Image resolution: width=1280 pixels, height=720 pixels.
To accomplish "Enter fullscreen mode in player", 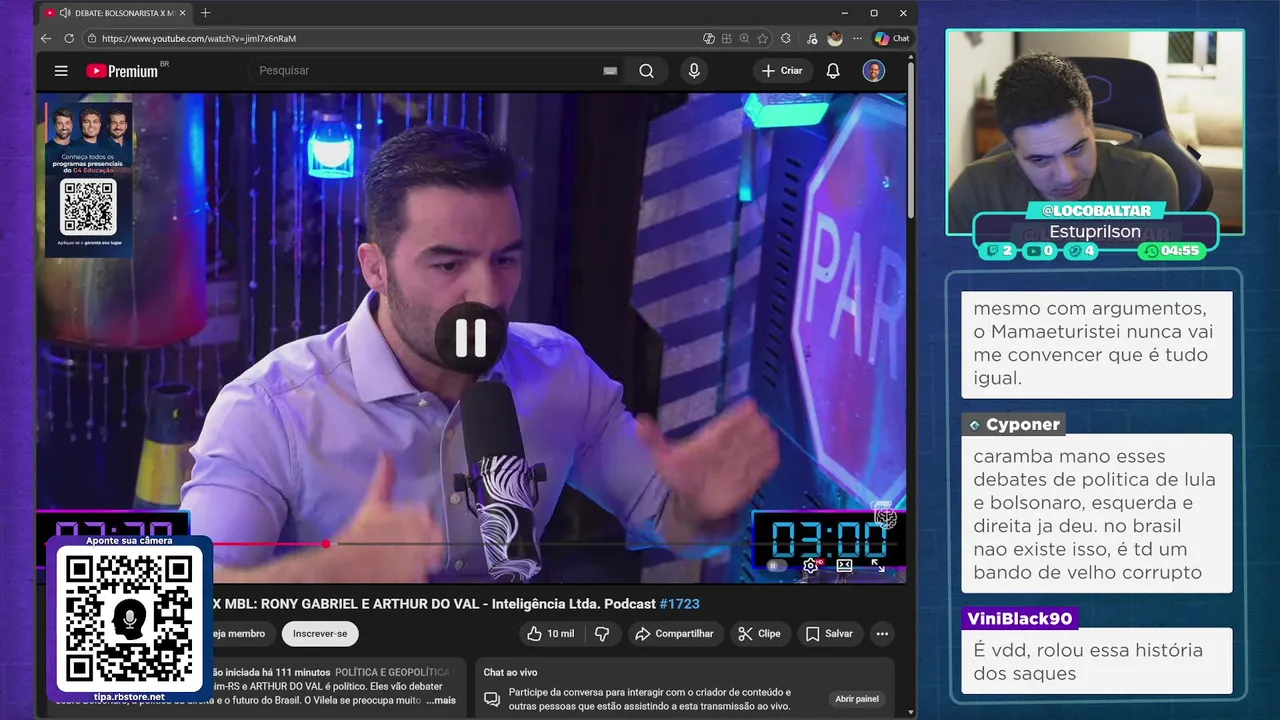I will [877, 566].
